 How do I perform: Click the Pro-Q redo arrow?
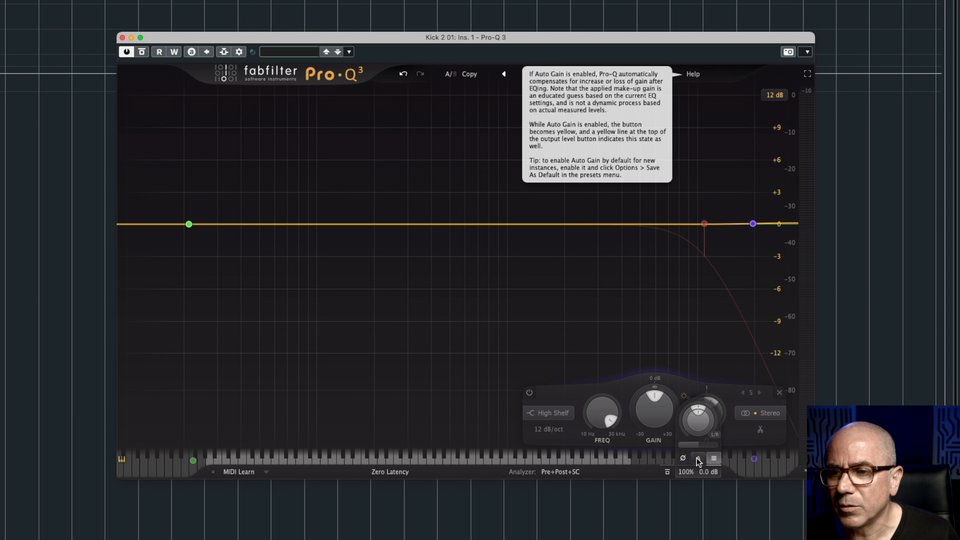click(x=420, y=74)
